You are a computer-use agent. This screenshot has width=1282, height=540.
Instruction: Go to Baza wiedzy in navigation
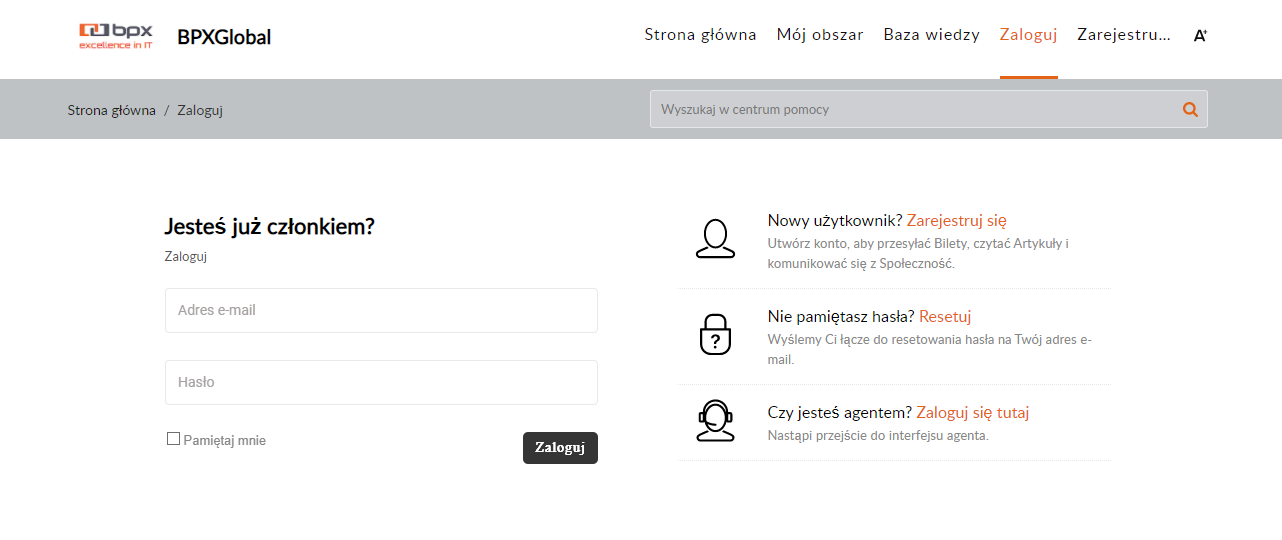tap(931, 35)
